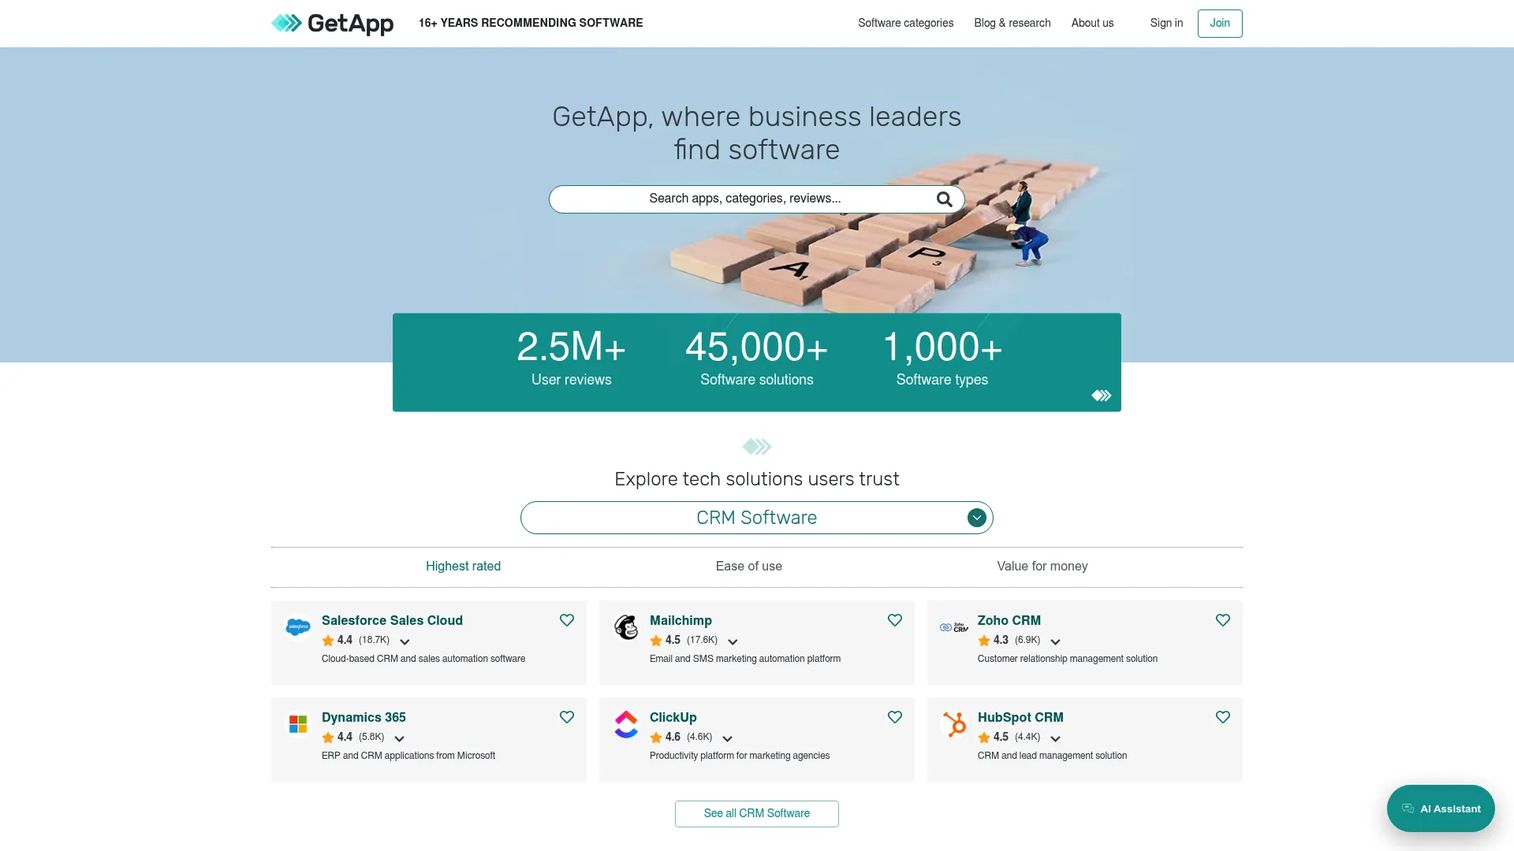Click the Sign in link
The width and height of the screenshot is (1514, 851).
[1166, 23]
